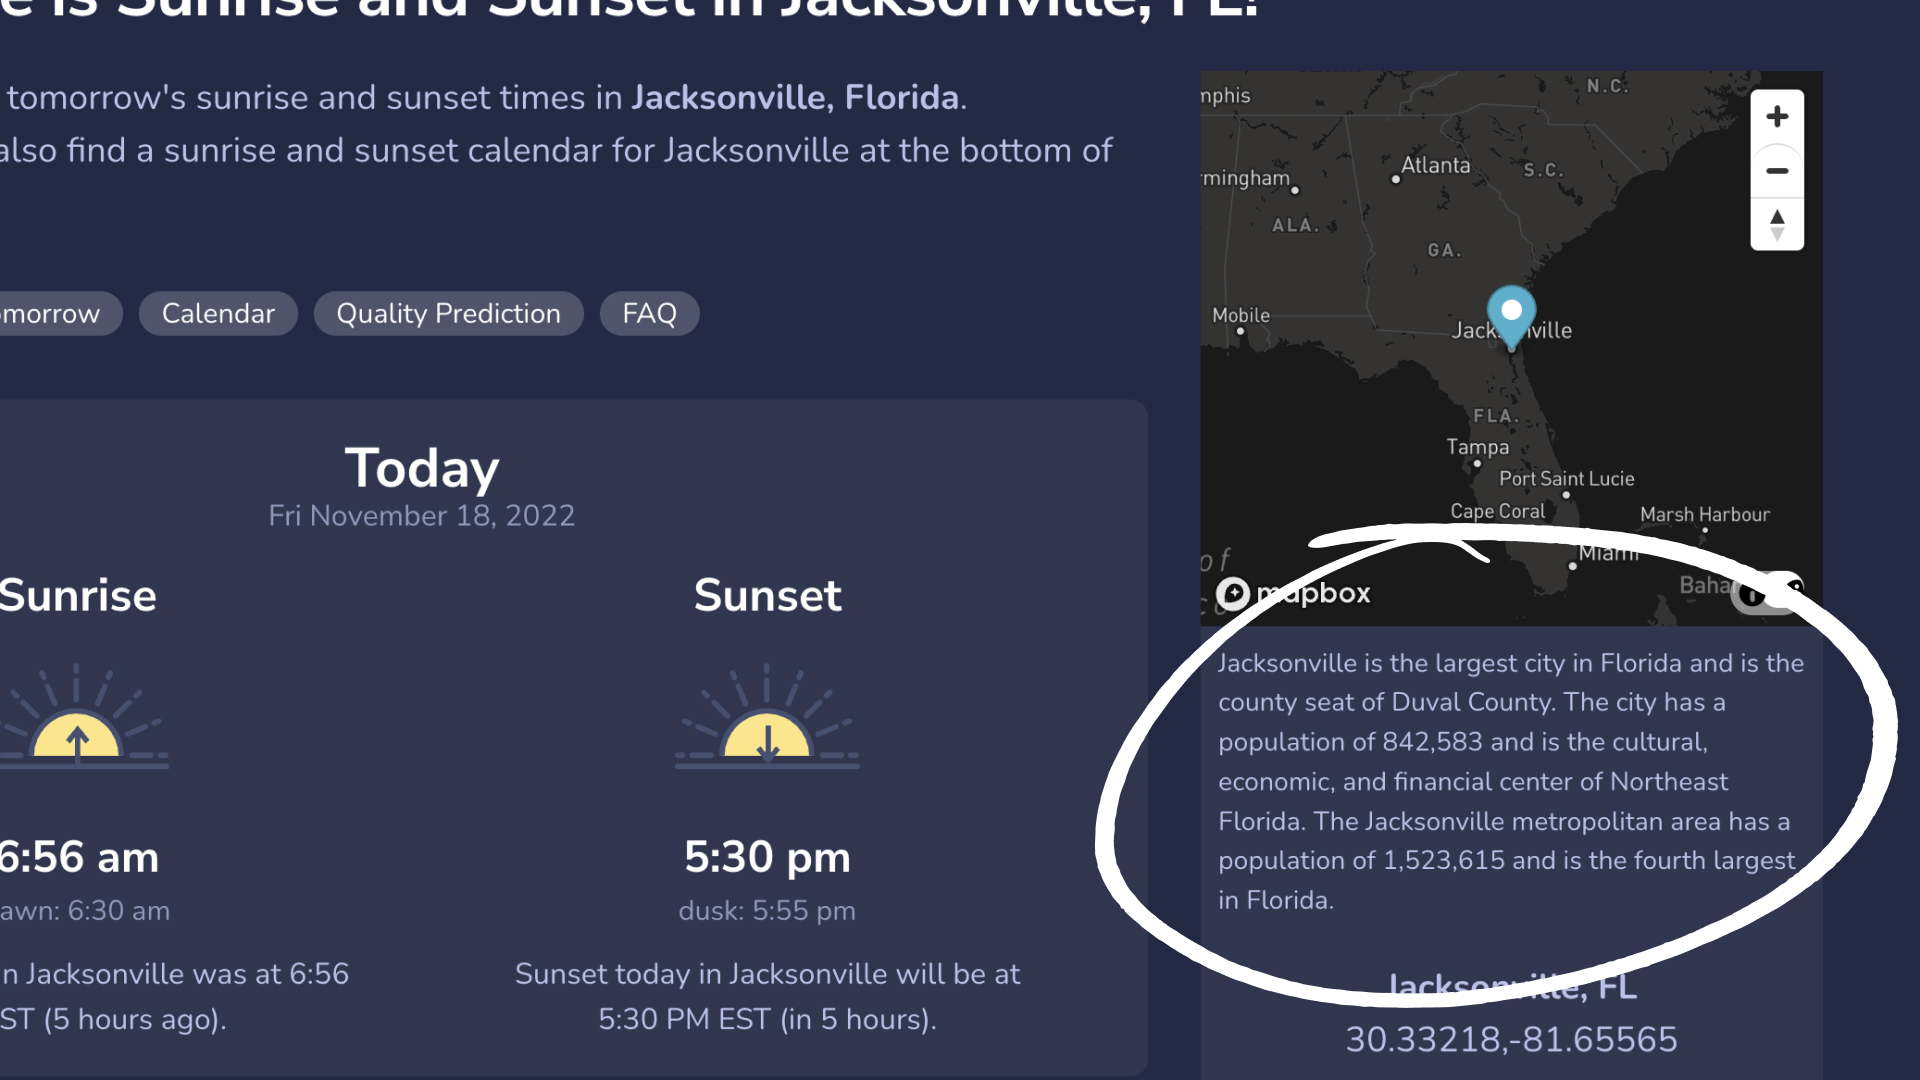The width and height of the screenshot is (1920, 1080).
Task: Click the Jacksonville, Florida bold text
Action: click(x=795, y=98)
